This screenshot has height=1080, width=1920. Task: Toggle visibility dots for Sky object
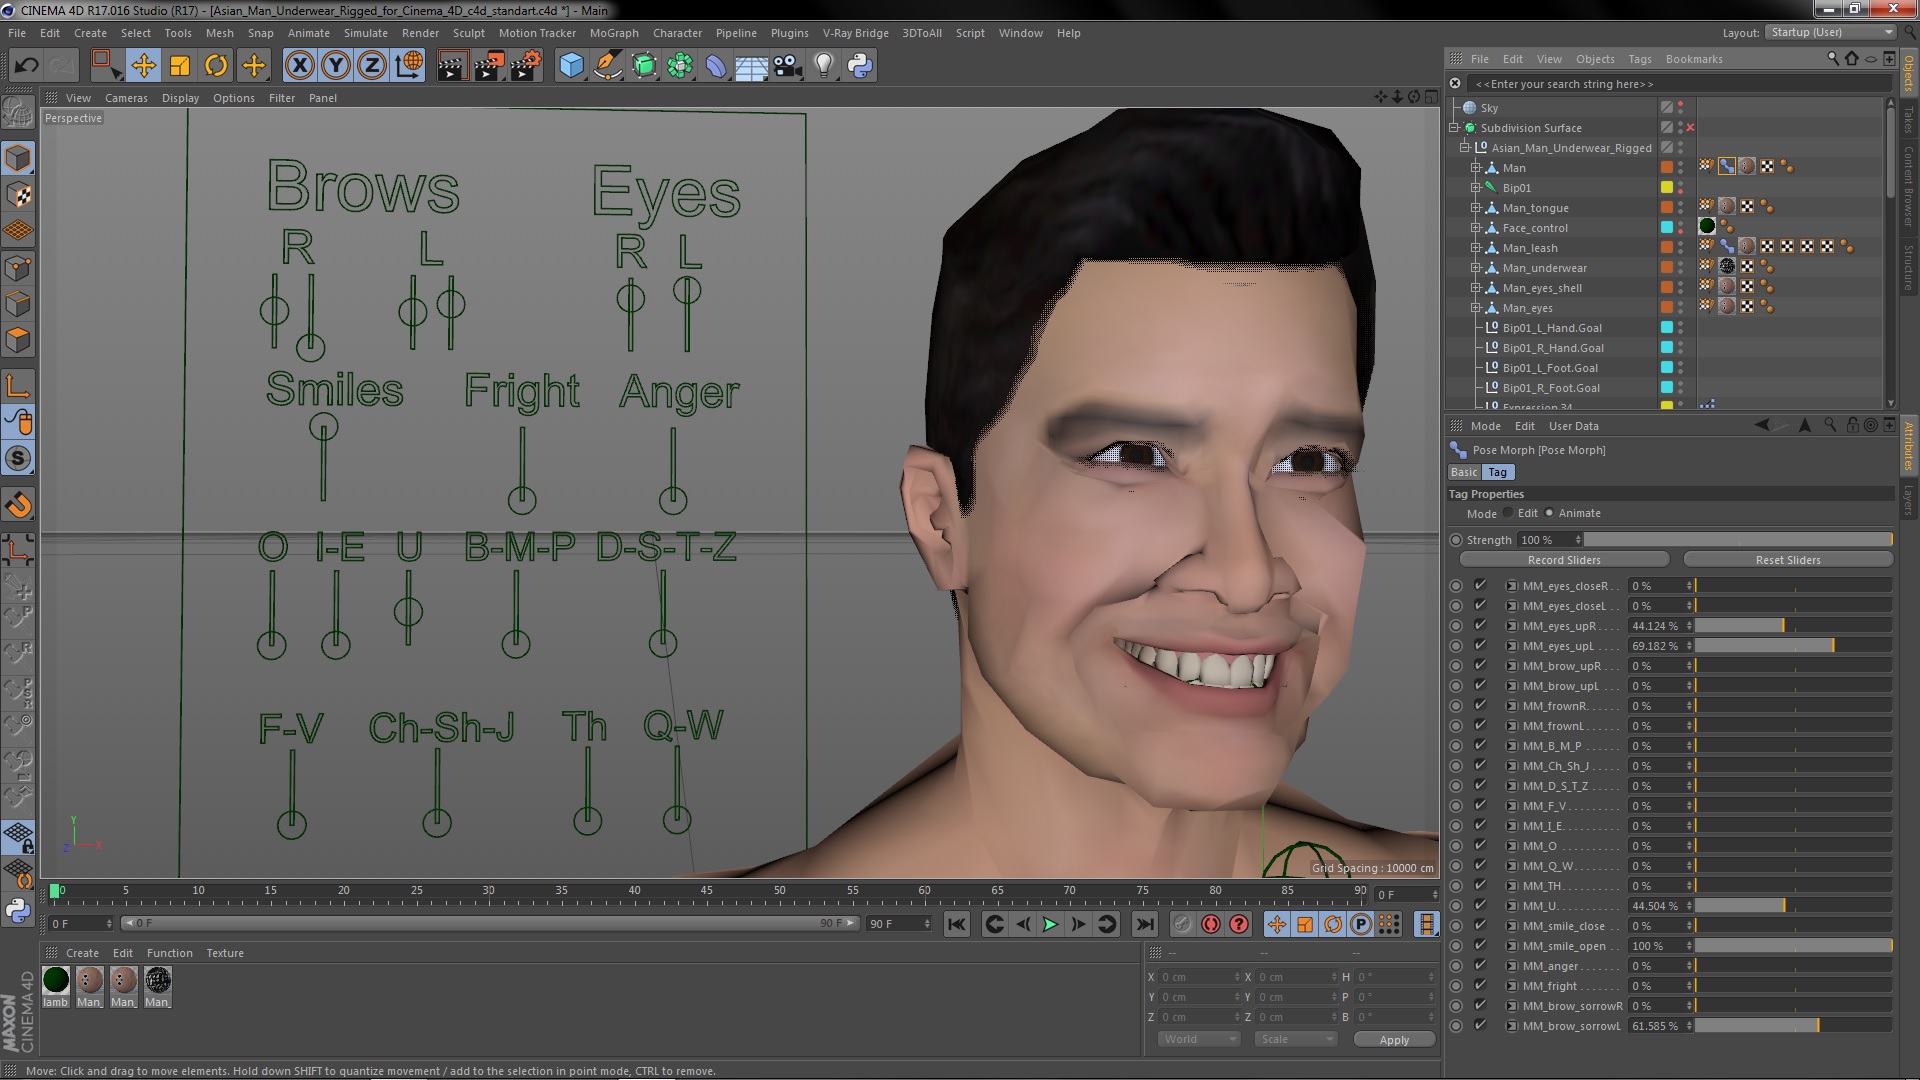tap(1681, 107)
